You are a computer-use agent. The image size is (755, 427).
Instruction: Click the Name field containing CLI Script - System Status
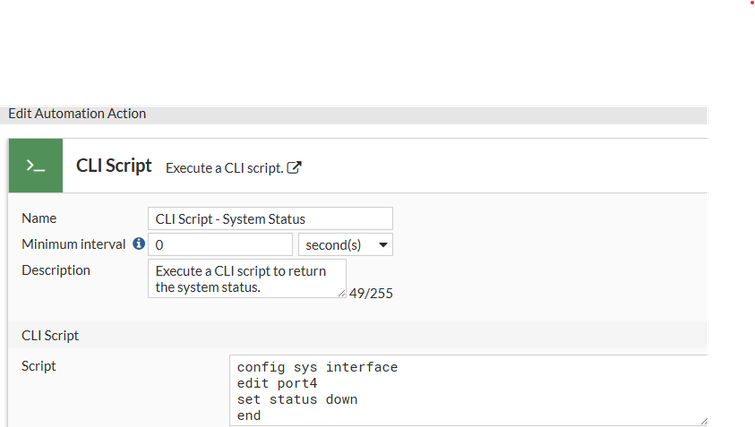tap(269, 218)
